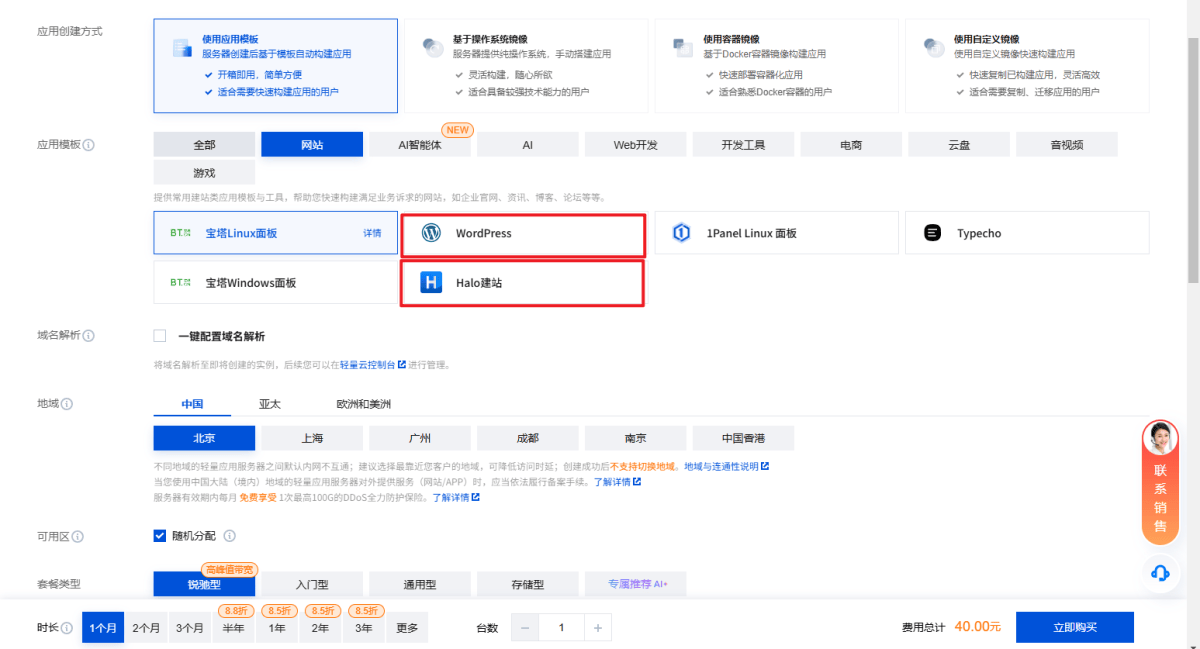Pick the Typecho application template
Image resolution: width=1200 pixels, height=649 pixels.
(x=1028, y=234)
